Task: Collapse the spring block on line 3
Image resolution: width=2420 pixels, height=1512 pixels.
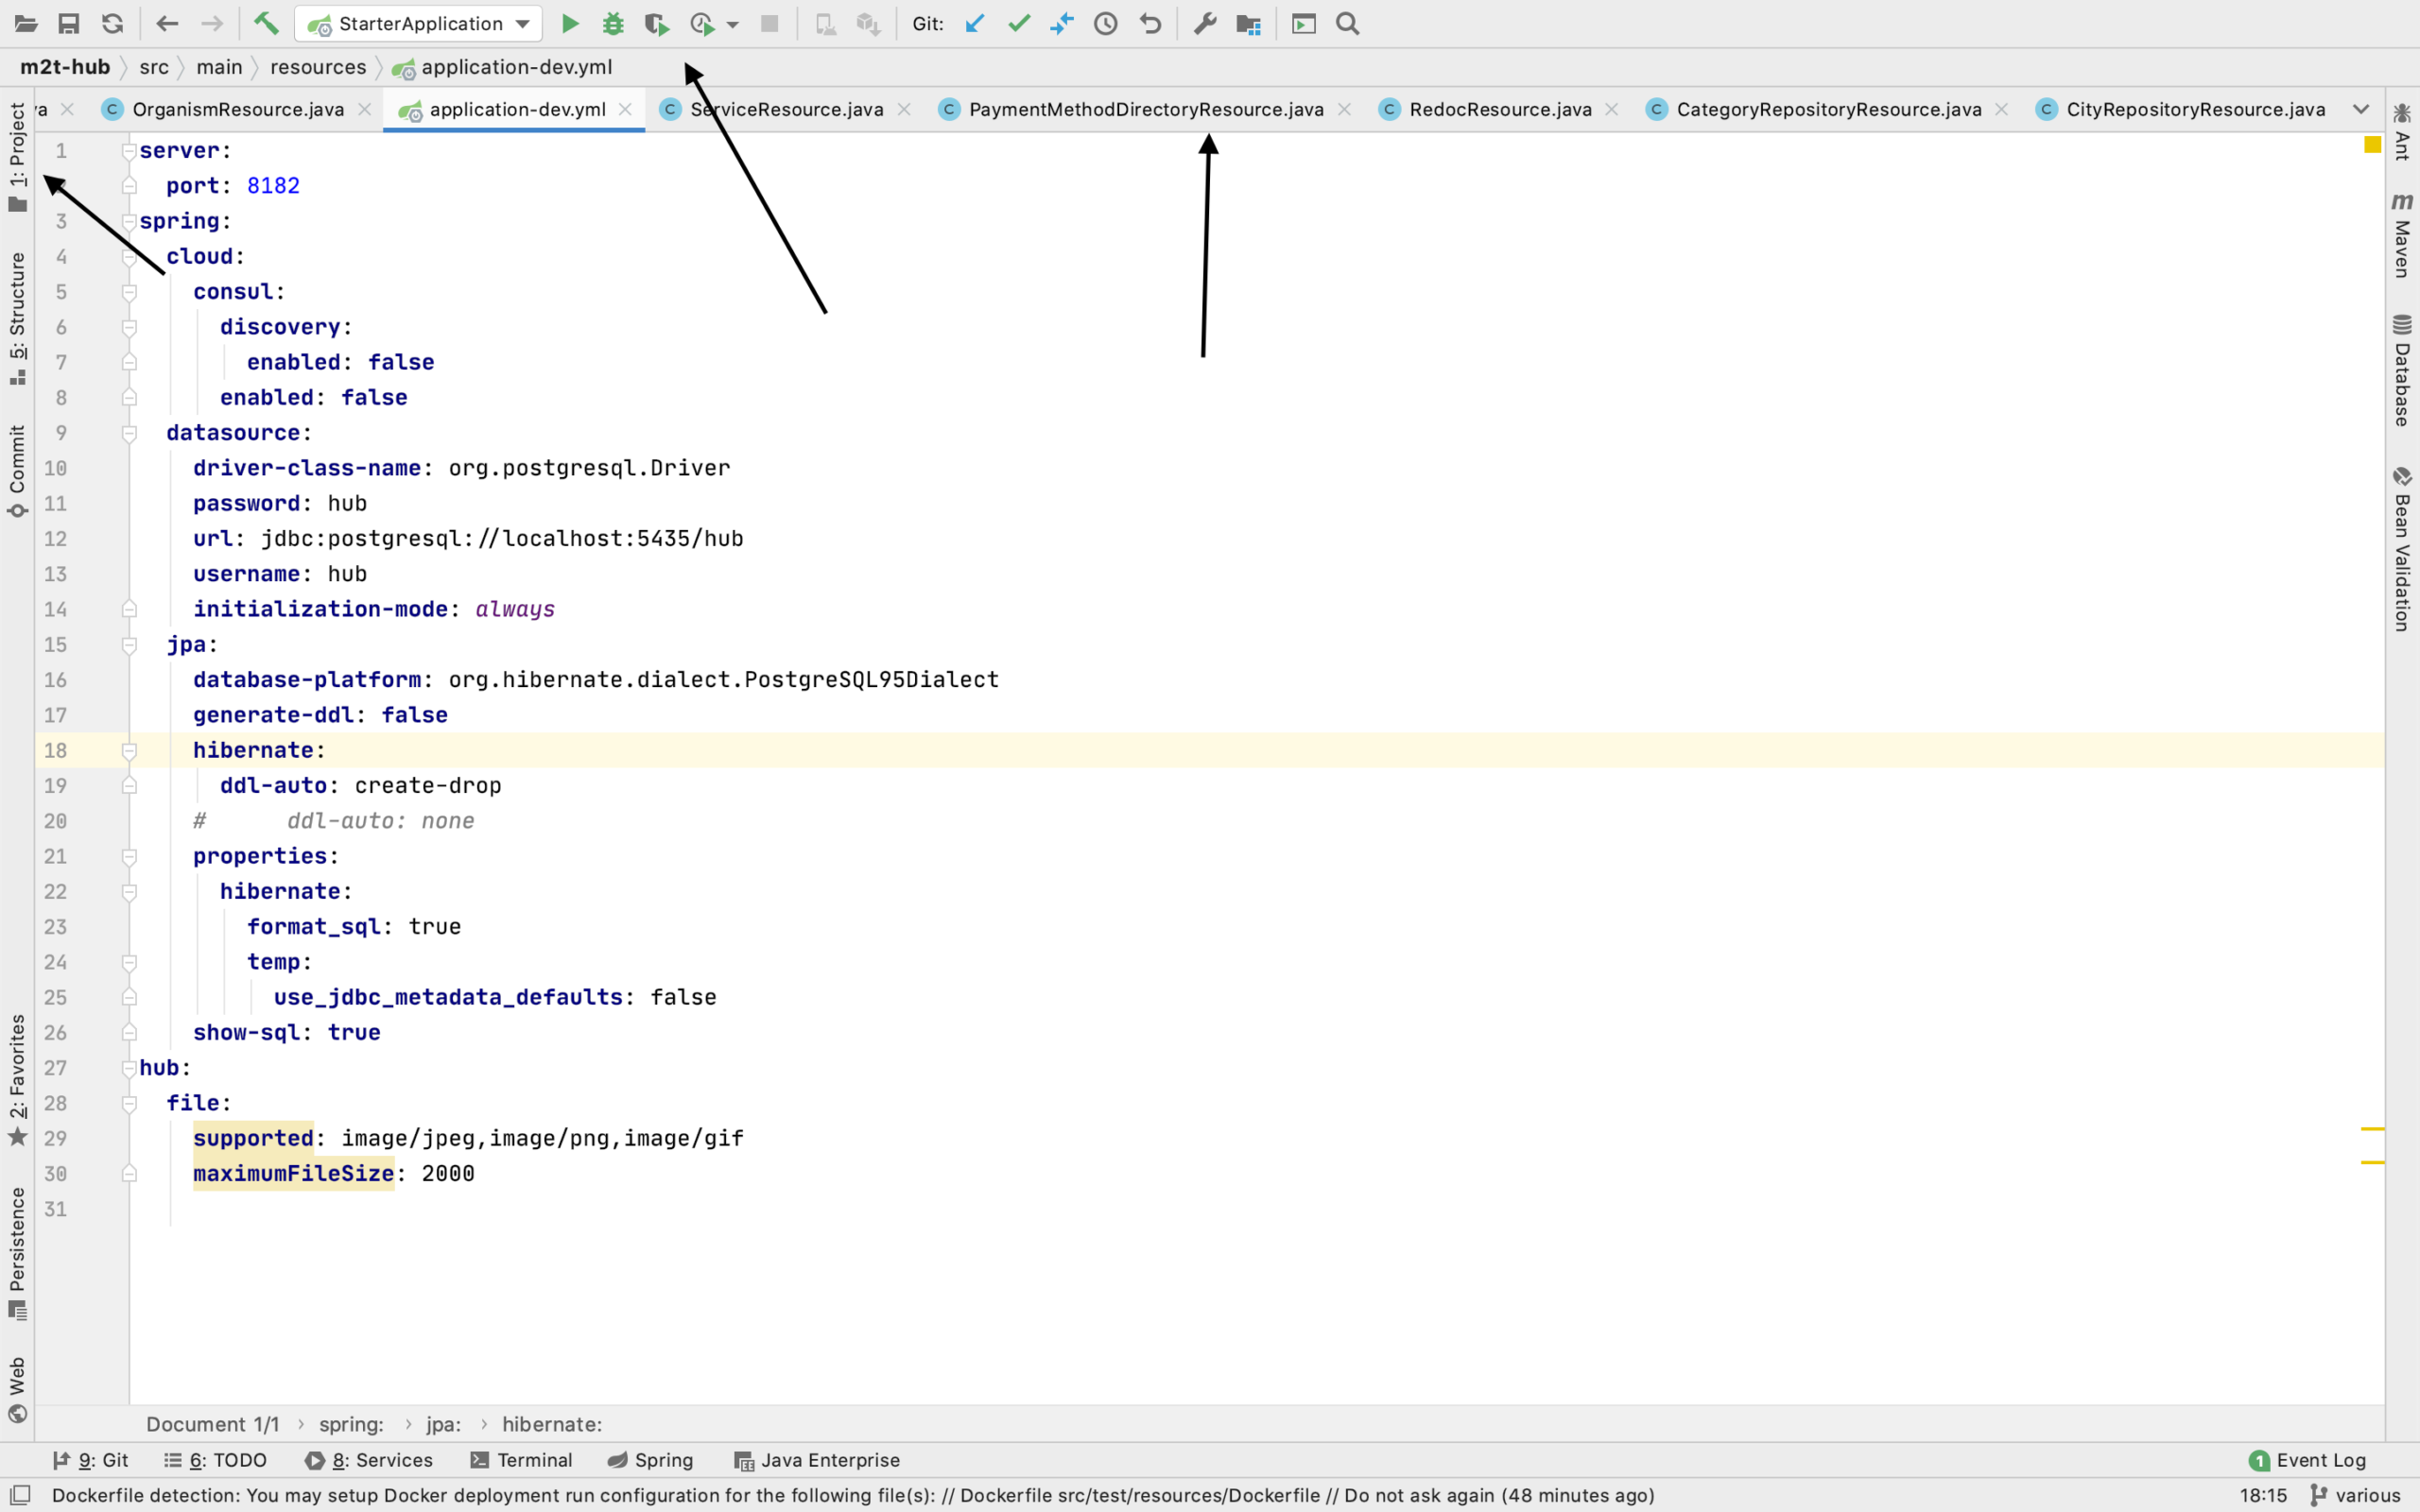Action: pyautogui.click(x=129, y=221)
